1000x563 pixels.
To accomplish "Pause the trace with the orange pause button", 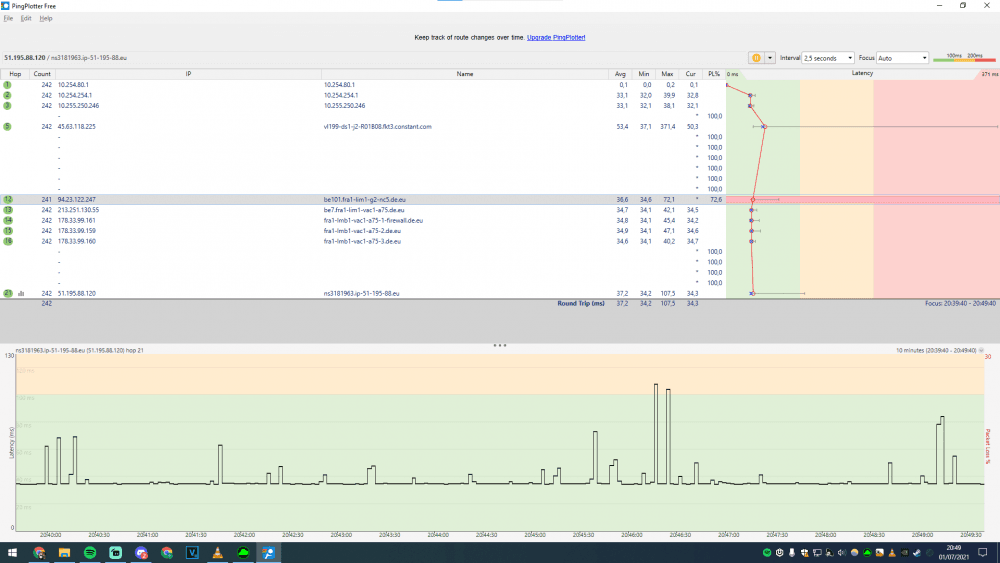I will [x=756, y=58].
